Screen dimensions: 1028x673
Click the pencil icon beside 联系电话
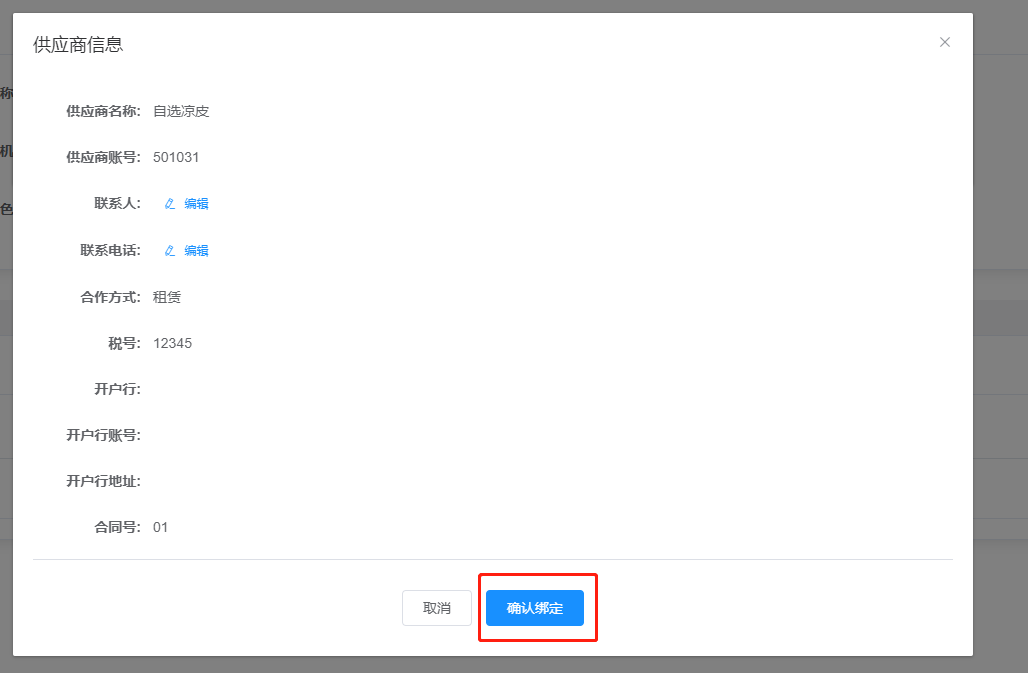[170, 251]
